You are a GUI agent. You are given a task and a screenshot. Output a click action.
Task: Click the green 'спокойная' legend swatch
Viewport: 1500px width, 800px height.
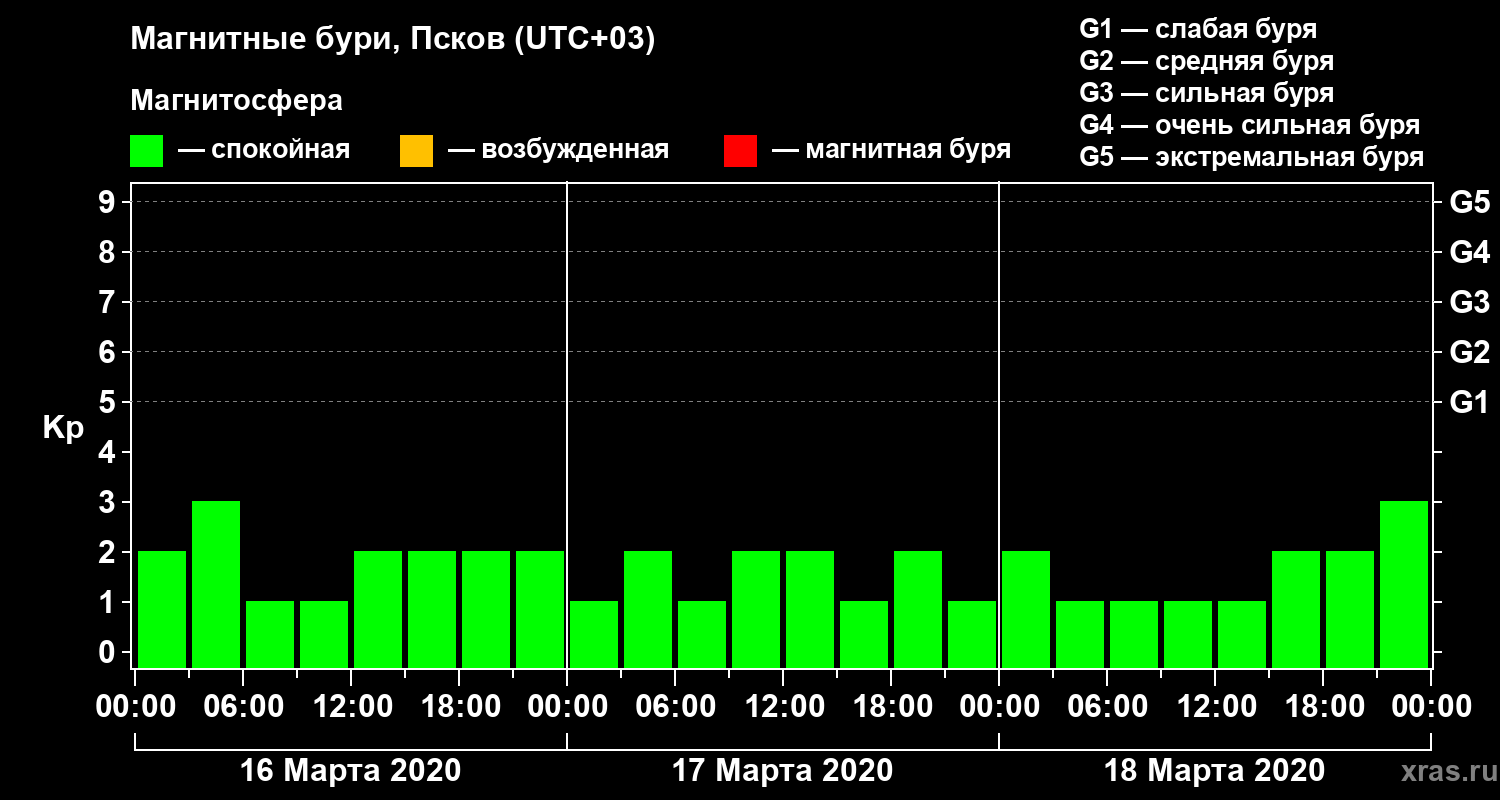click(147, 151)
